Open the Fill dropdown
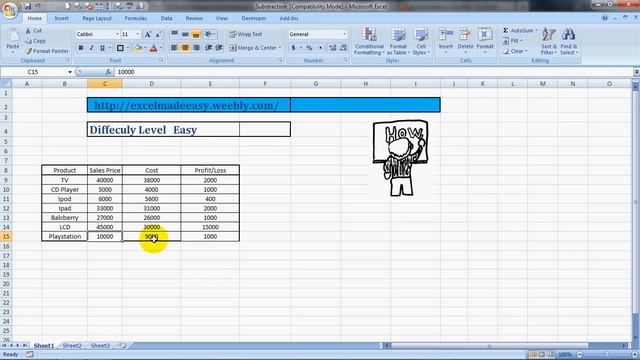The width and height of the screenshot is (640, 360). (x=512, y=41)
